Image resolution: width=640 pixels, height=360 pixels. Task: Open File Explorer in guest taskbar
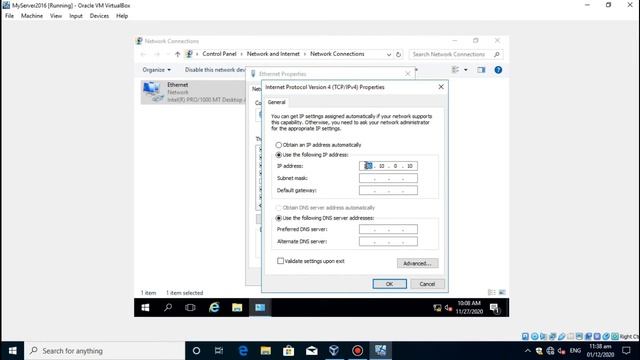pos(237,307)
